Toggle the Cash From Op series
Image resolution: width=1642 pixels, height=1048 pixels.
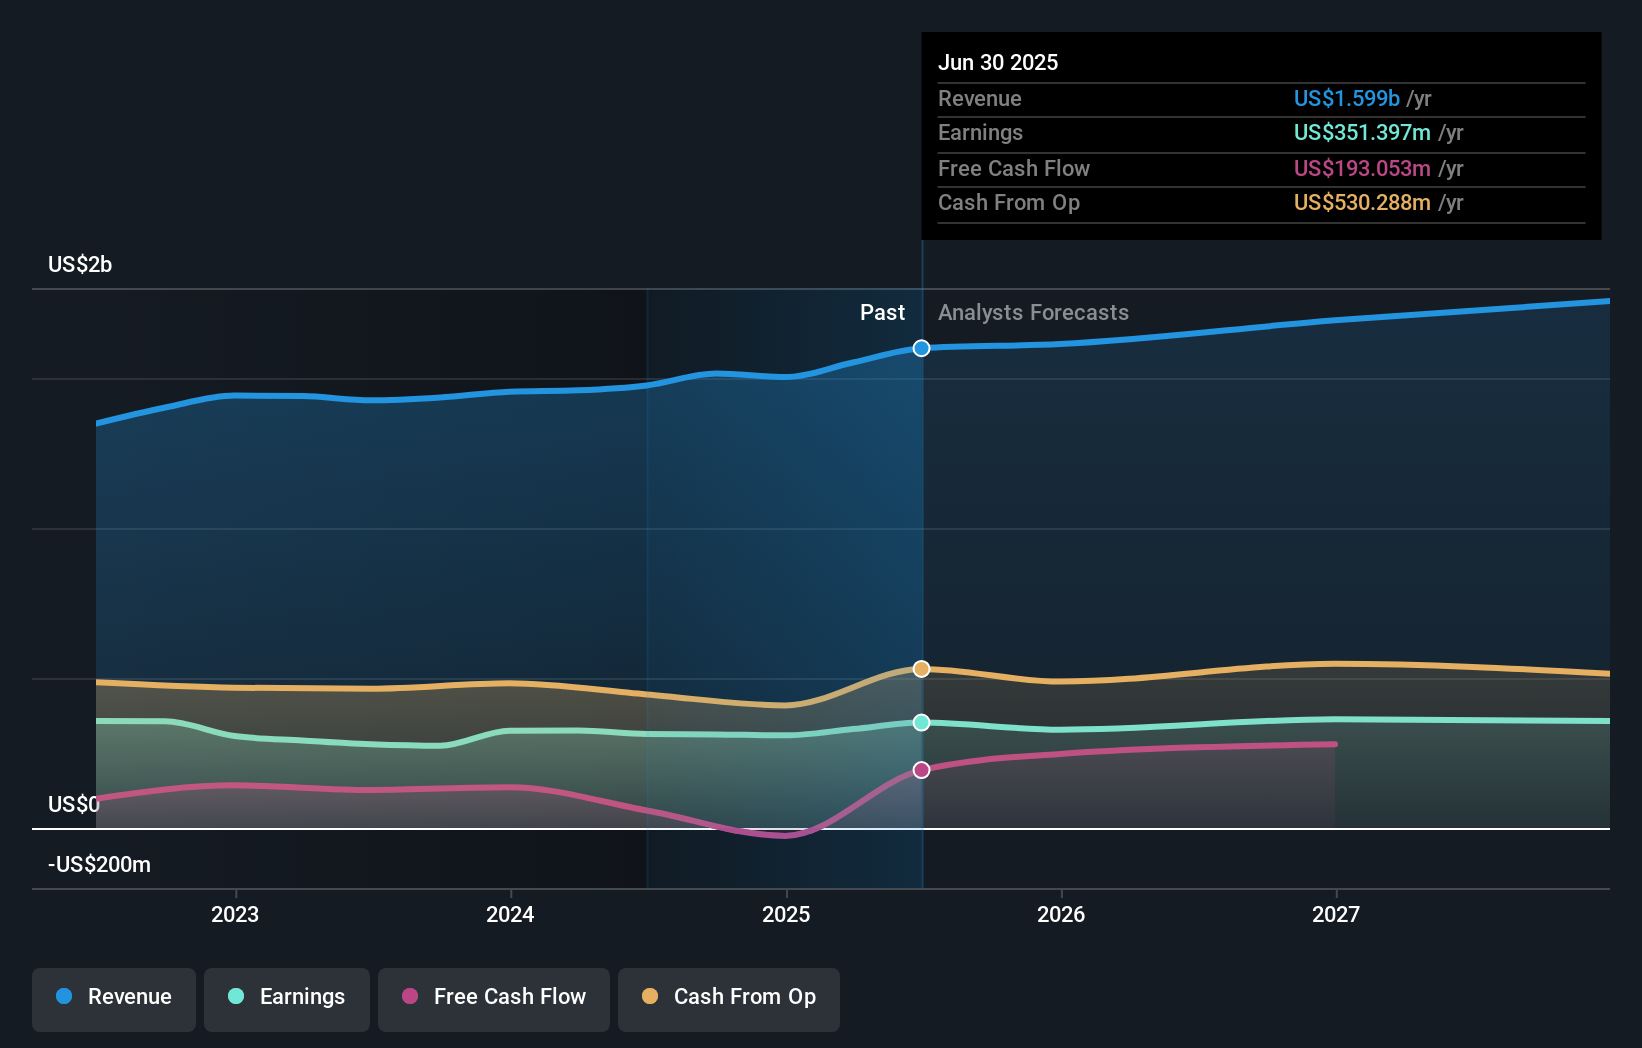point(728,997)
